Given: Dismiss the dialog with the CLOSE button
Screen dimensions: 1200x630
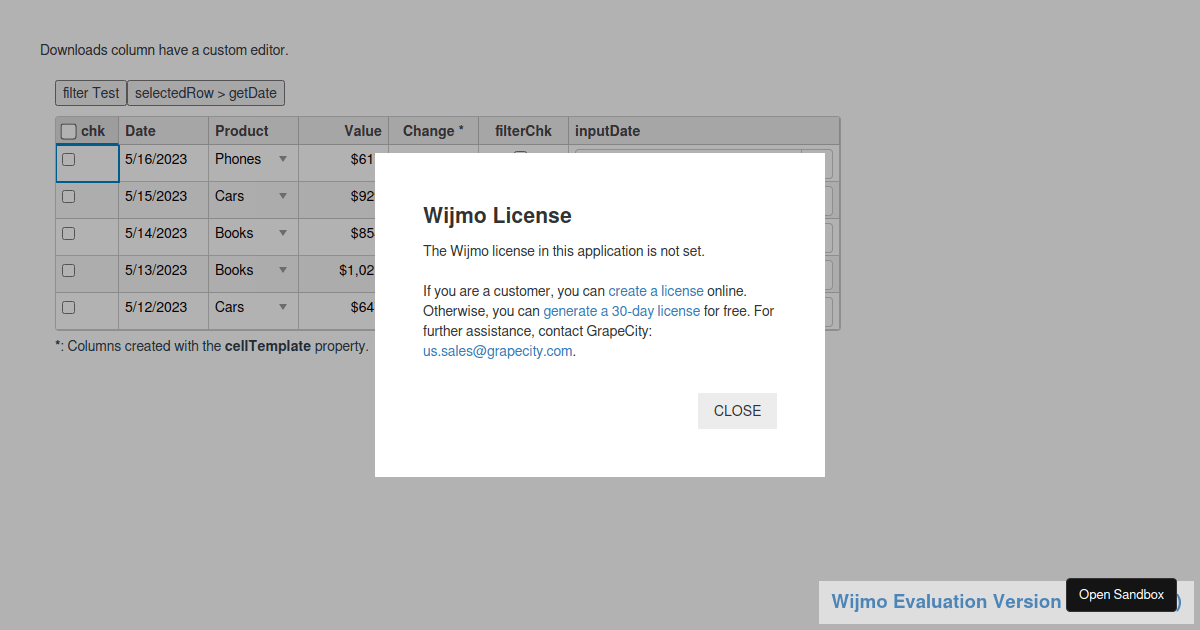Looking at the screenshot, I should point(737,410).
